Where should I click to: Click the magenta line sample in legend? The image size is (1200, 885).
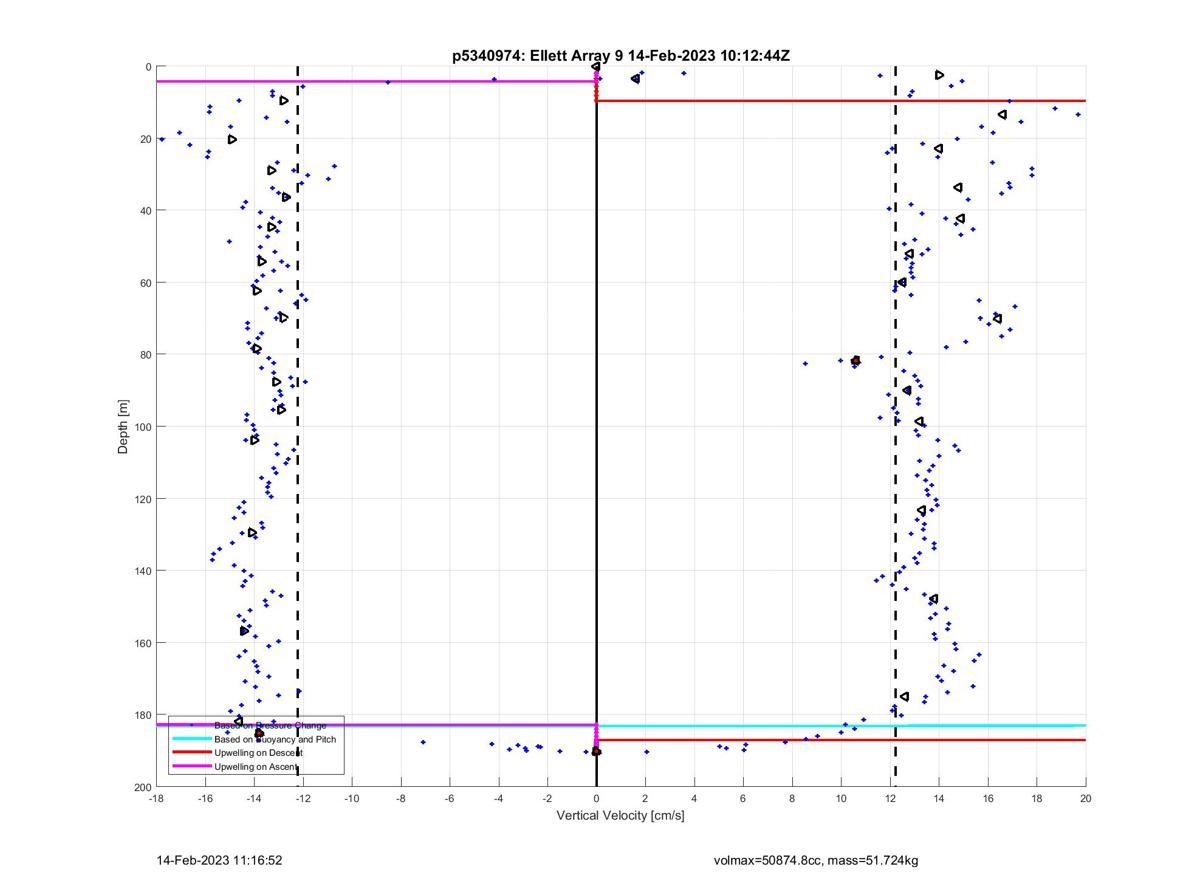click(191, 766)
